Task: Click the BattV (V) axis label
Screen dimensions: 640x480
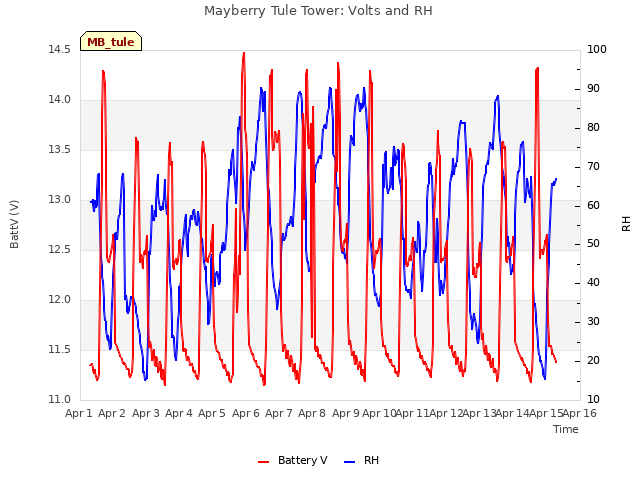Action: (x=14, y=224)
